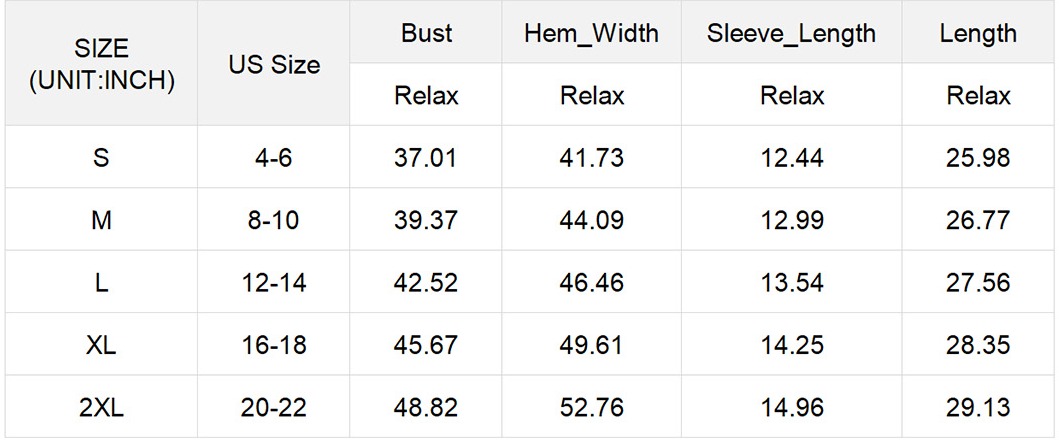Select sleeve length value 14.25

click(792, 345)
